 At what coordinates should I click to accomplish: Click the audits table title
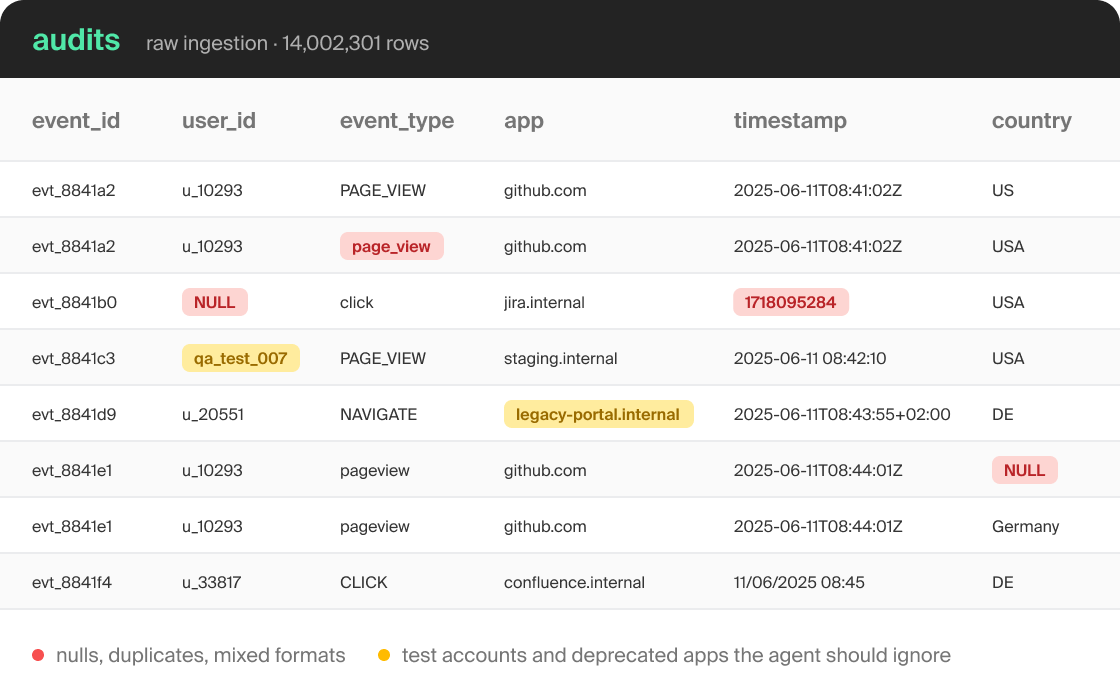(x=76, y=40)
